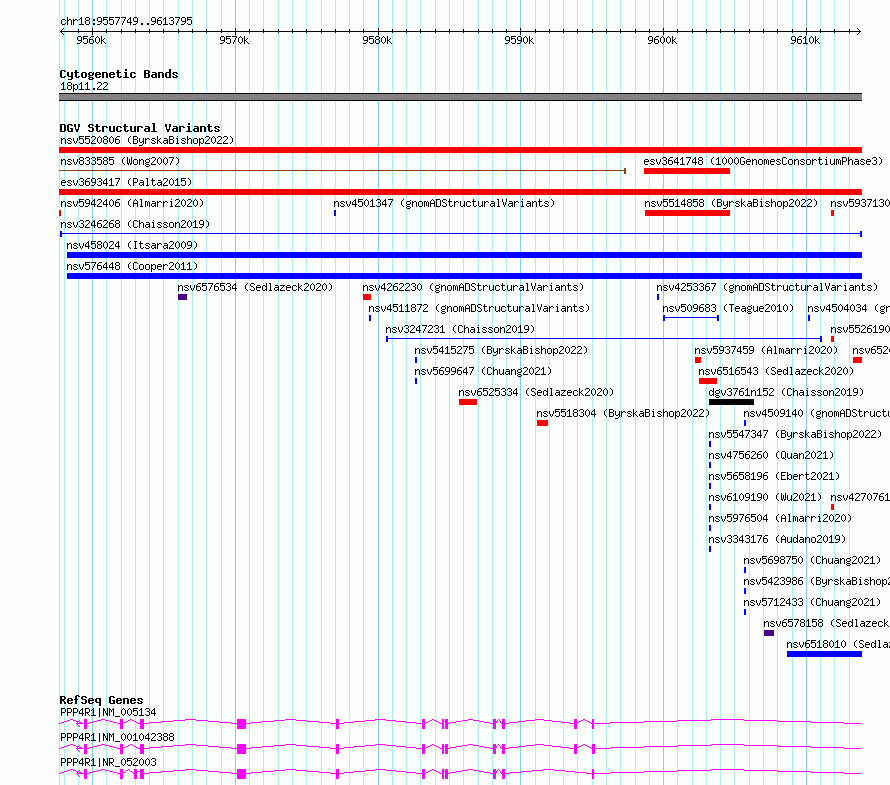The height and width of the screenshot is (785, 890).
Task: Click the red nsv5514858 variant bar
Action: coord(687,213)
